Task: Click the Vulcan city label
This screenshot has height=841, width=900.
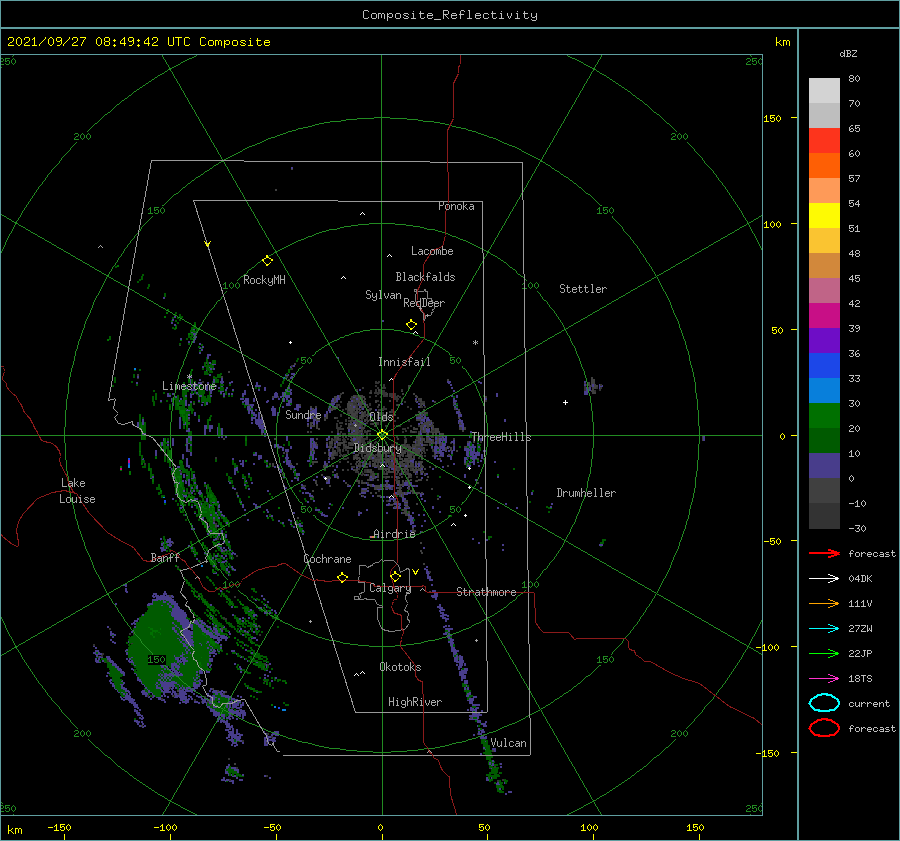Action: [508, 743]
